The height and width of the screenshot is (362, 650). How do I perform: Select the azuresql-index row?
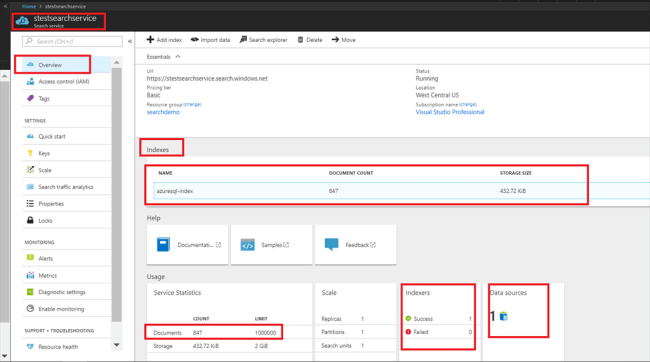(x=401, y=191)
